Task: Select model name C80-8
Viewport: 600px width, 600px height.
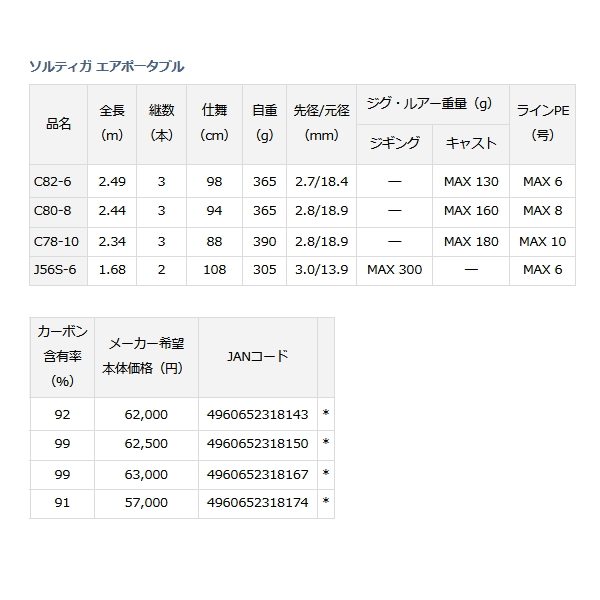Action: coord(52,211)
